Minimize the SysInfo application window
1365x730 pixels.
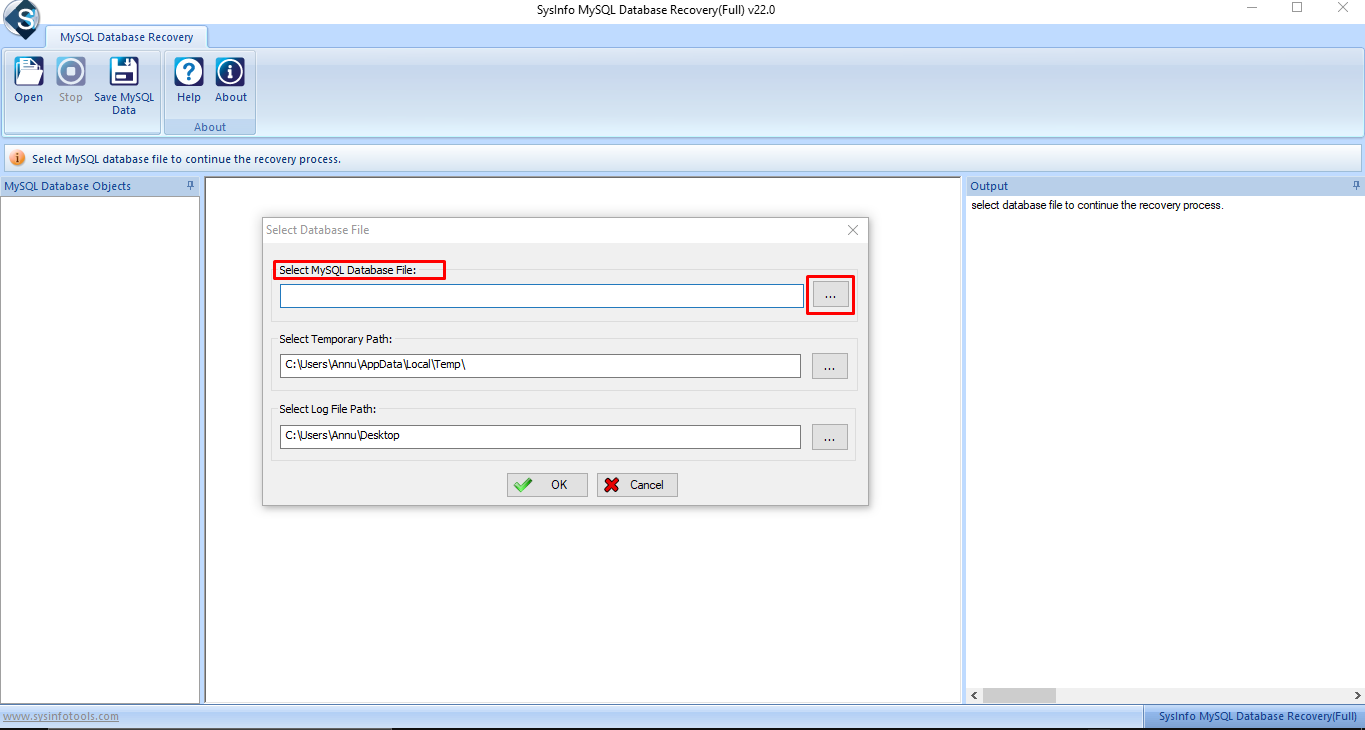1251,8
